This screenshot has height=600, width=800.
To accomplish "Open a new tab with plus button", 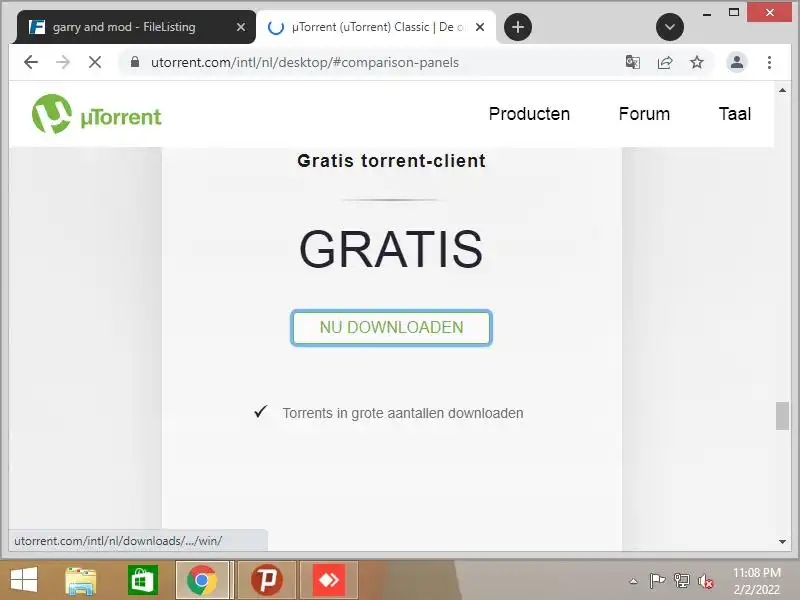I will pos(518,27).
